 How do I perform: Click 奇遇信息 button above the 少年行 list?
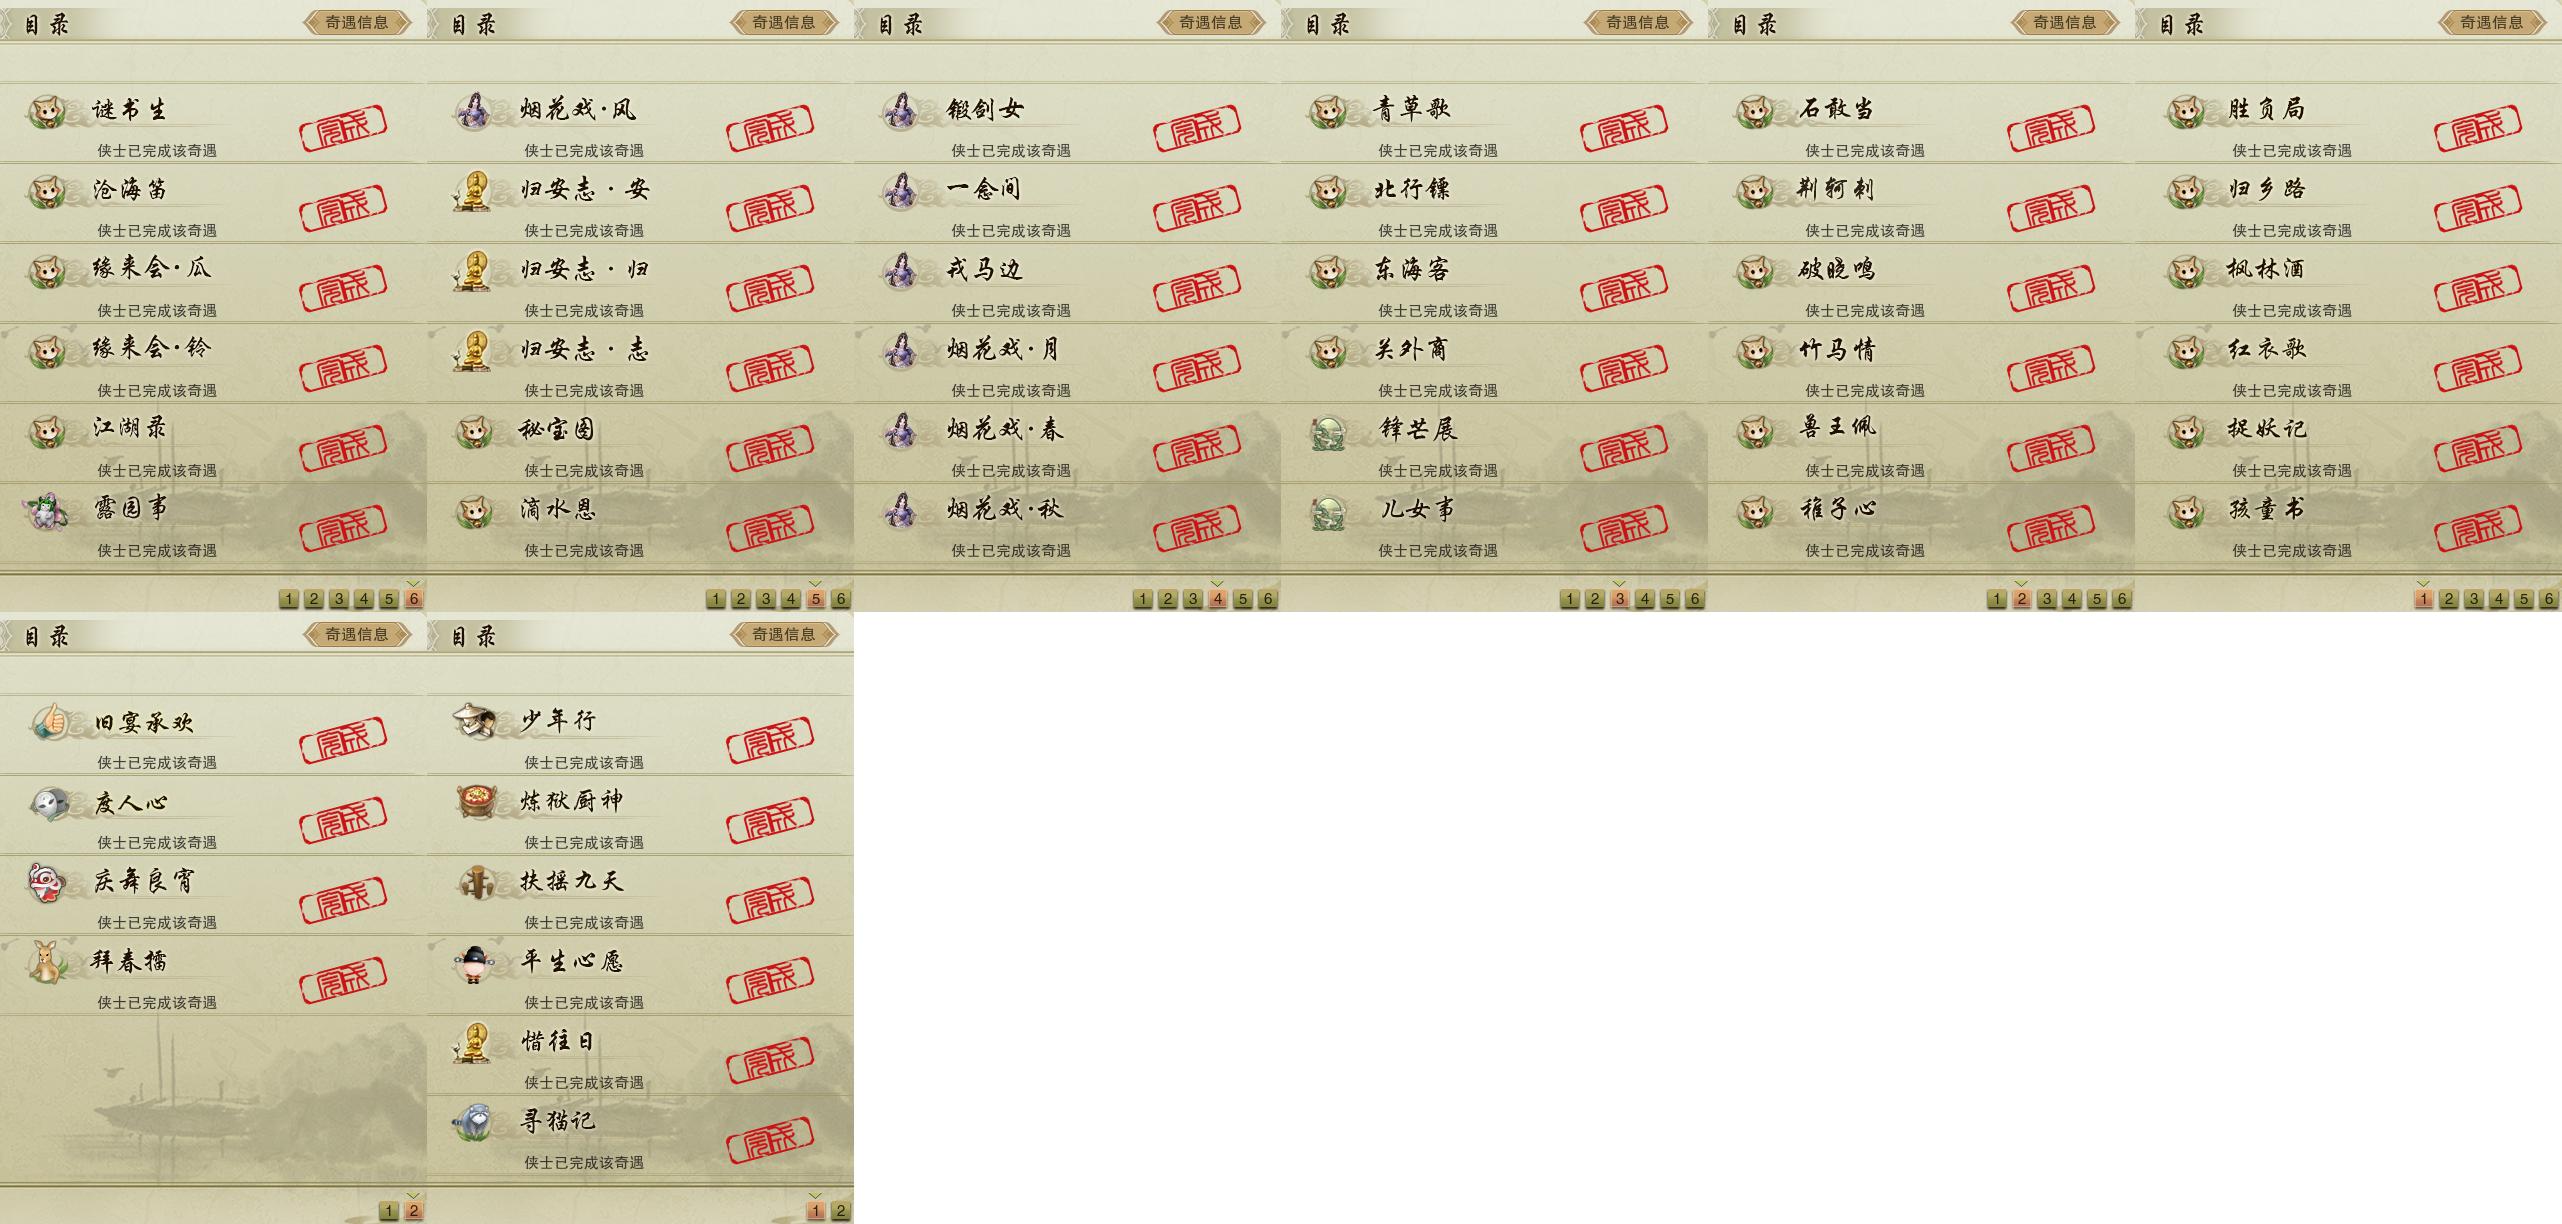784,634
